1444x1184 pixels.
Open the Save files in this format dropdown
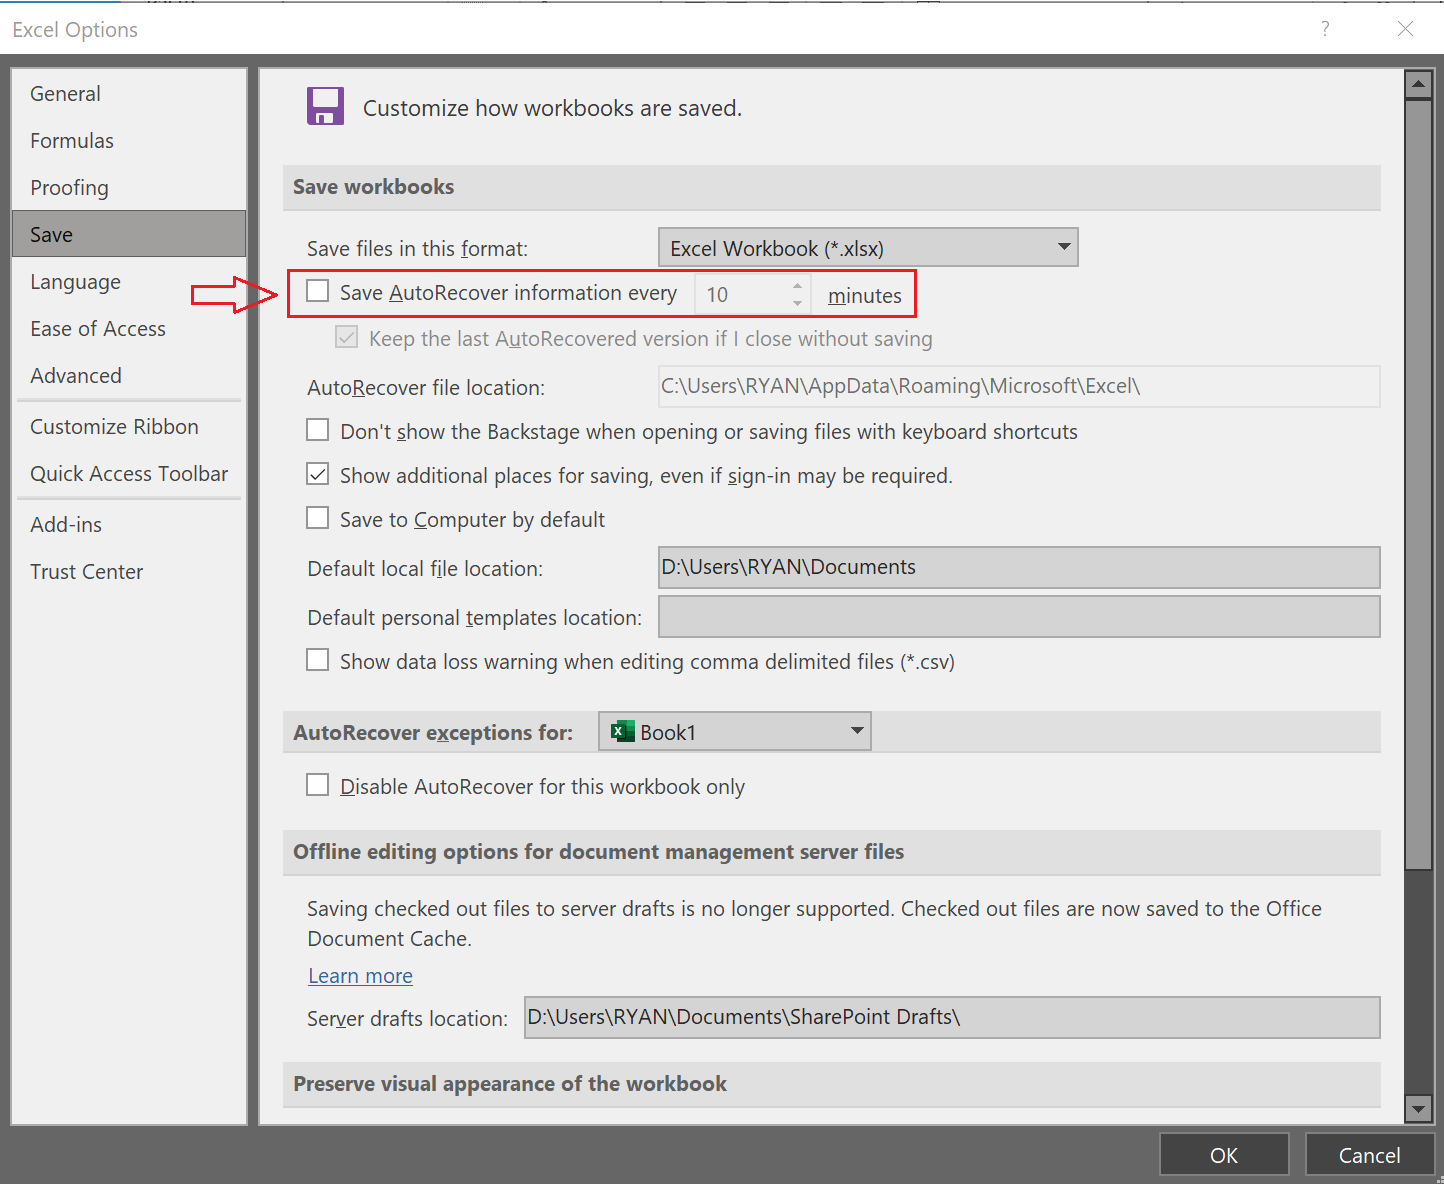point(868,248)
